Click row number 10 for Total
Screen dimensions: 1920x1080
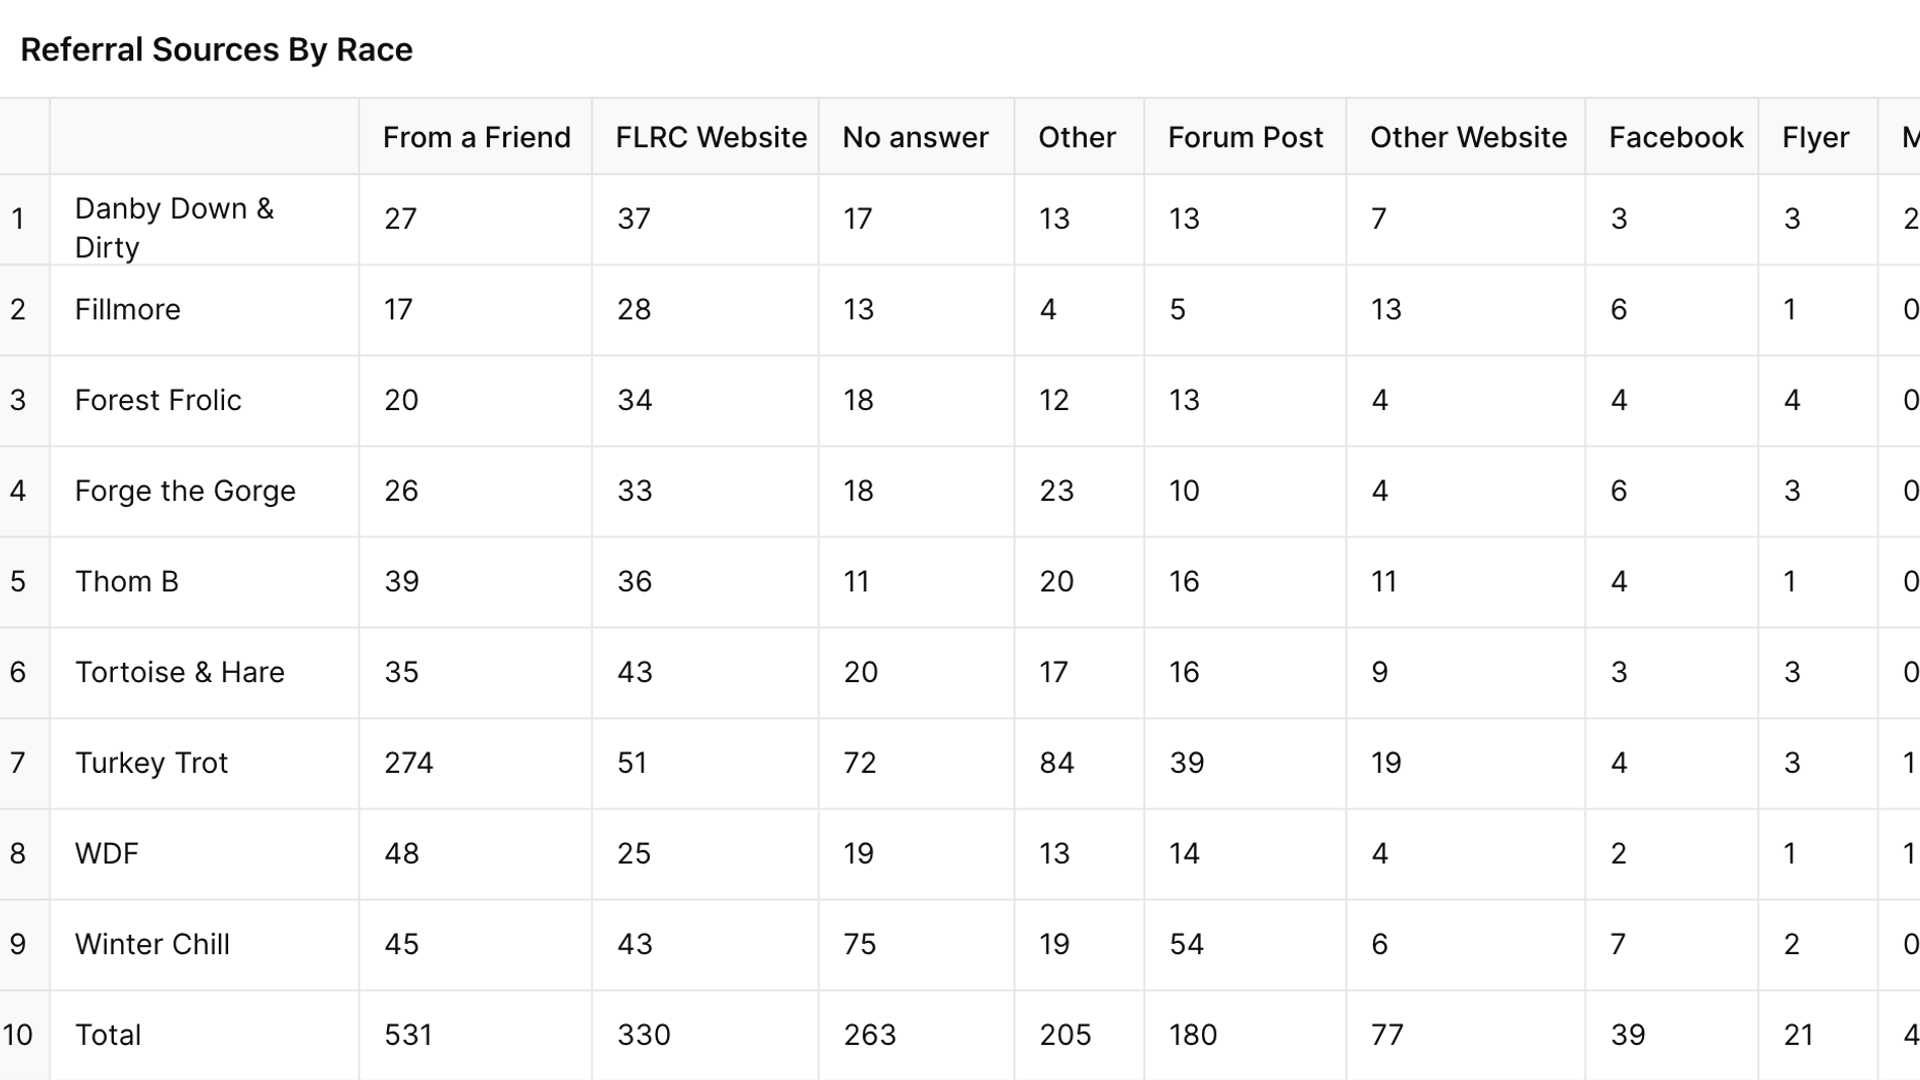[x=18, y=1035]
